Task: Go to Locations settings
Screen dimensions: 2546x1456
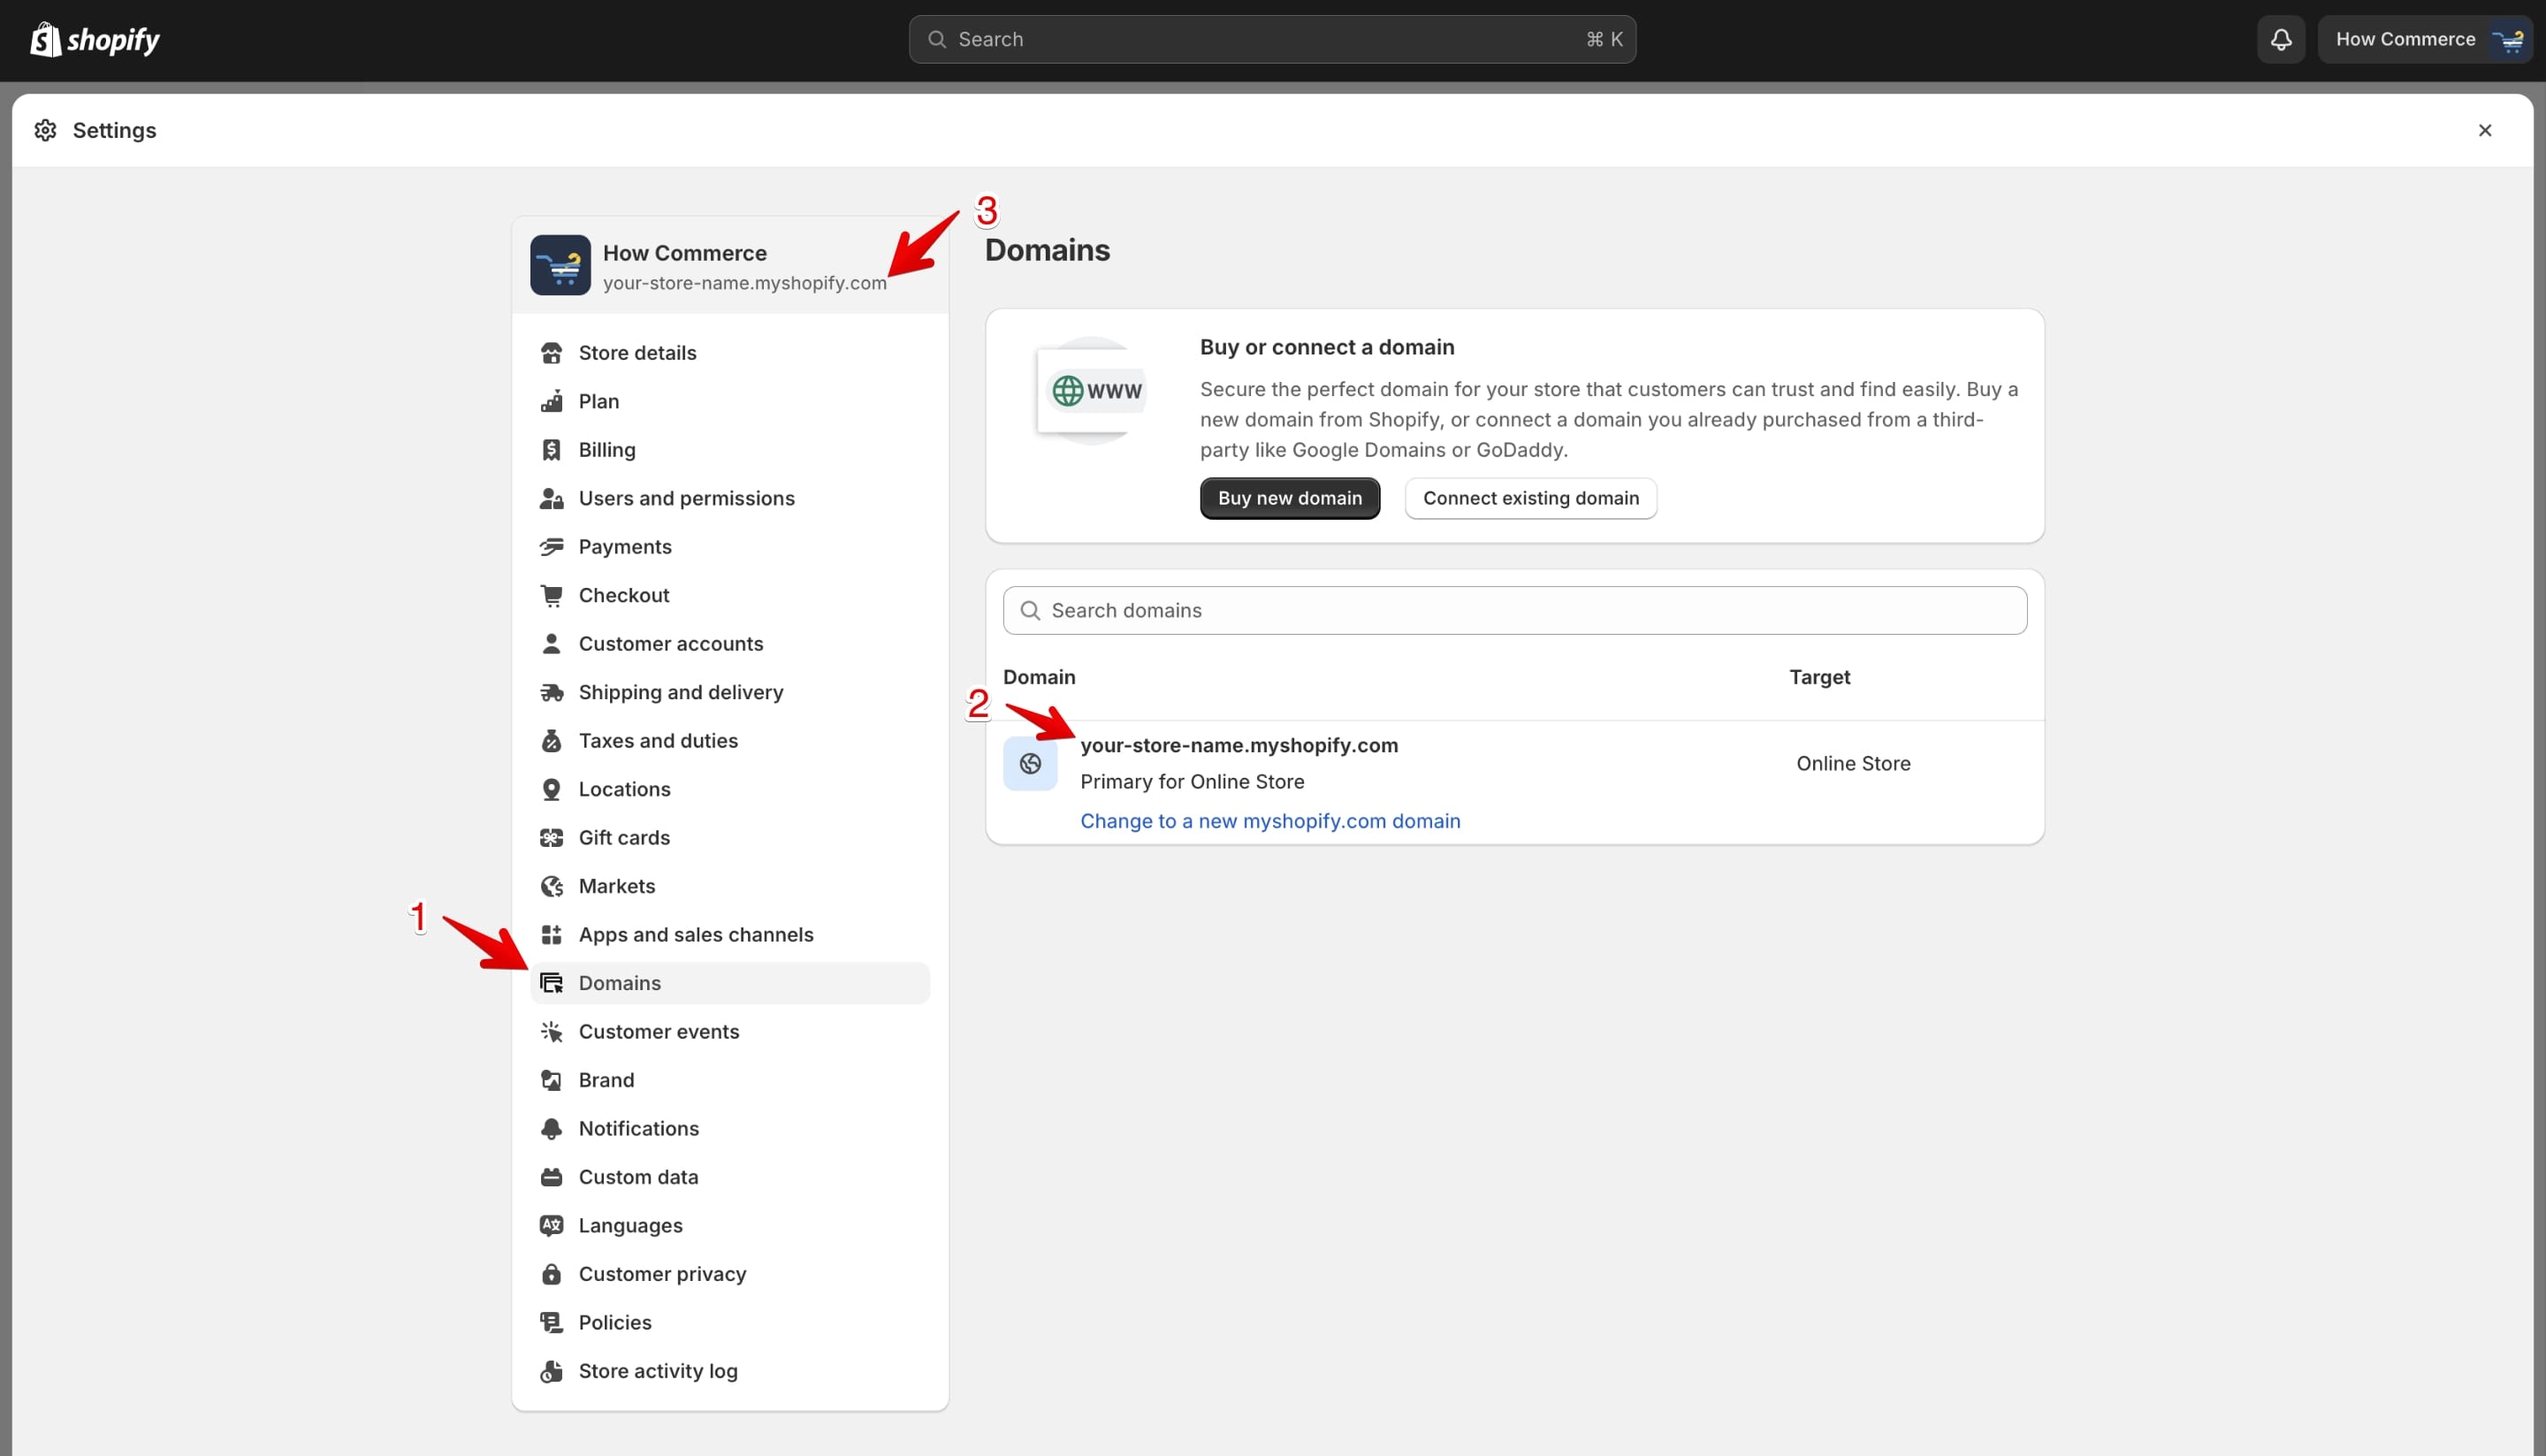Action: (730, 789)
